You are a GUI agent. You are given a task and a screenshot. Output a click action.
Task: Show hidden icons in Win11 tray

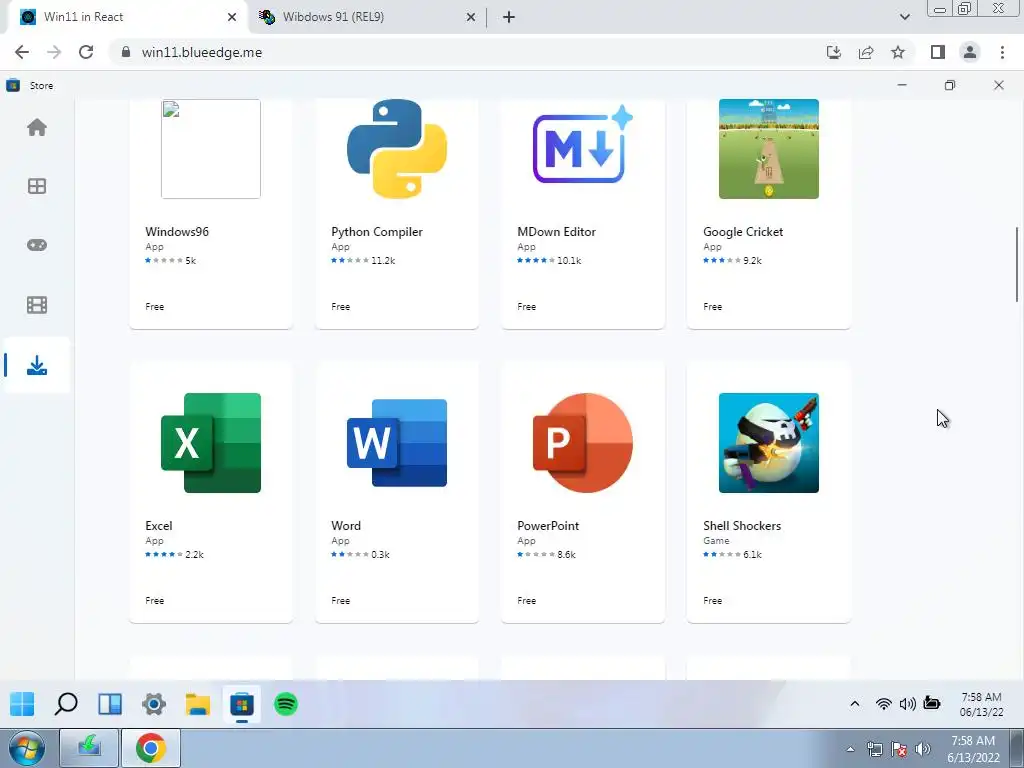(855, 703)
